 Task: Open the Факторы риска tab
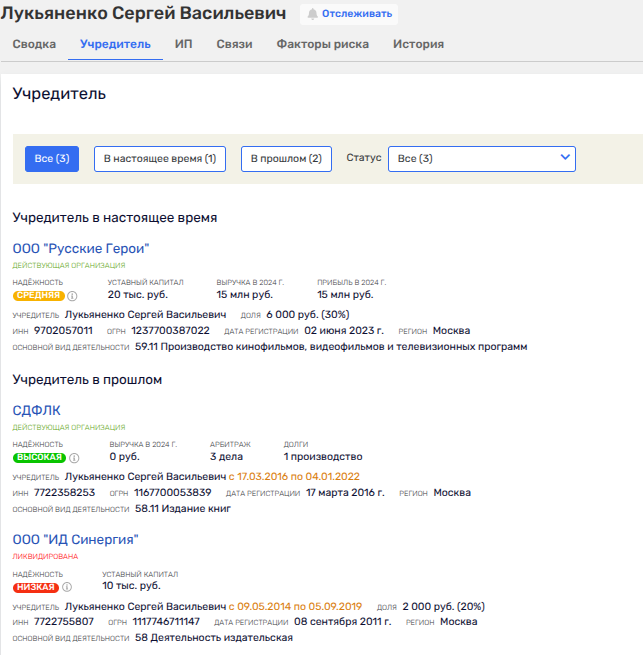click(322, 44)
